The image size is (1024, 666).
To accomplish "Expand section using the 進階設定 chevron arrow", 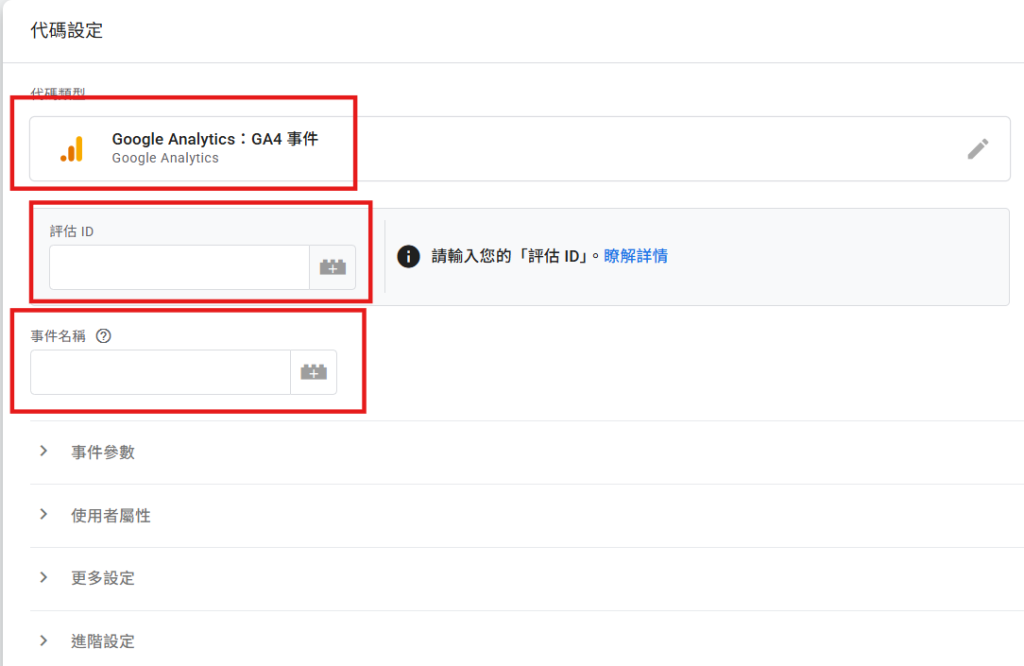I will [43, 640].
